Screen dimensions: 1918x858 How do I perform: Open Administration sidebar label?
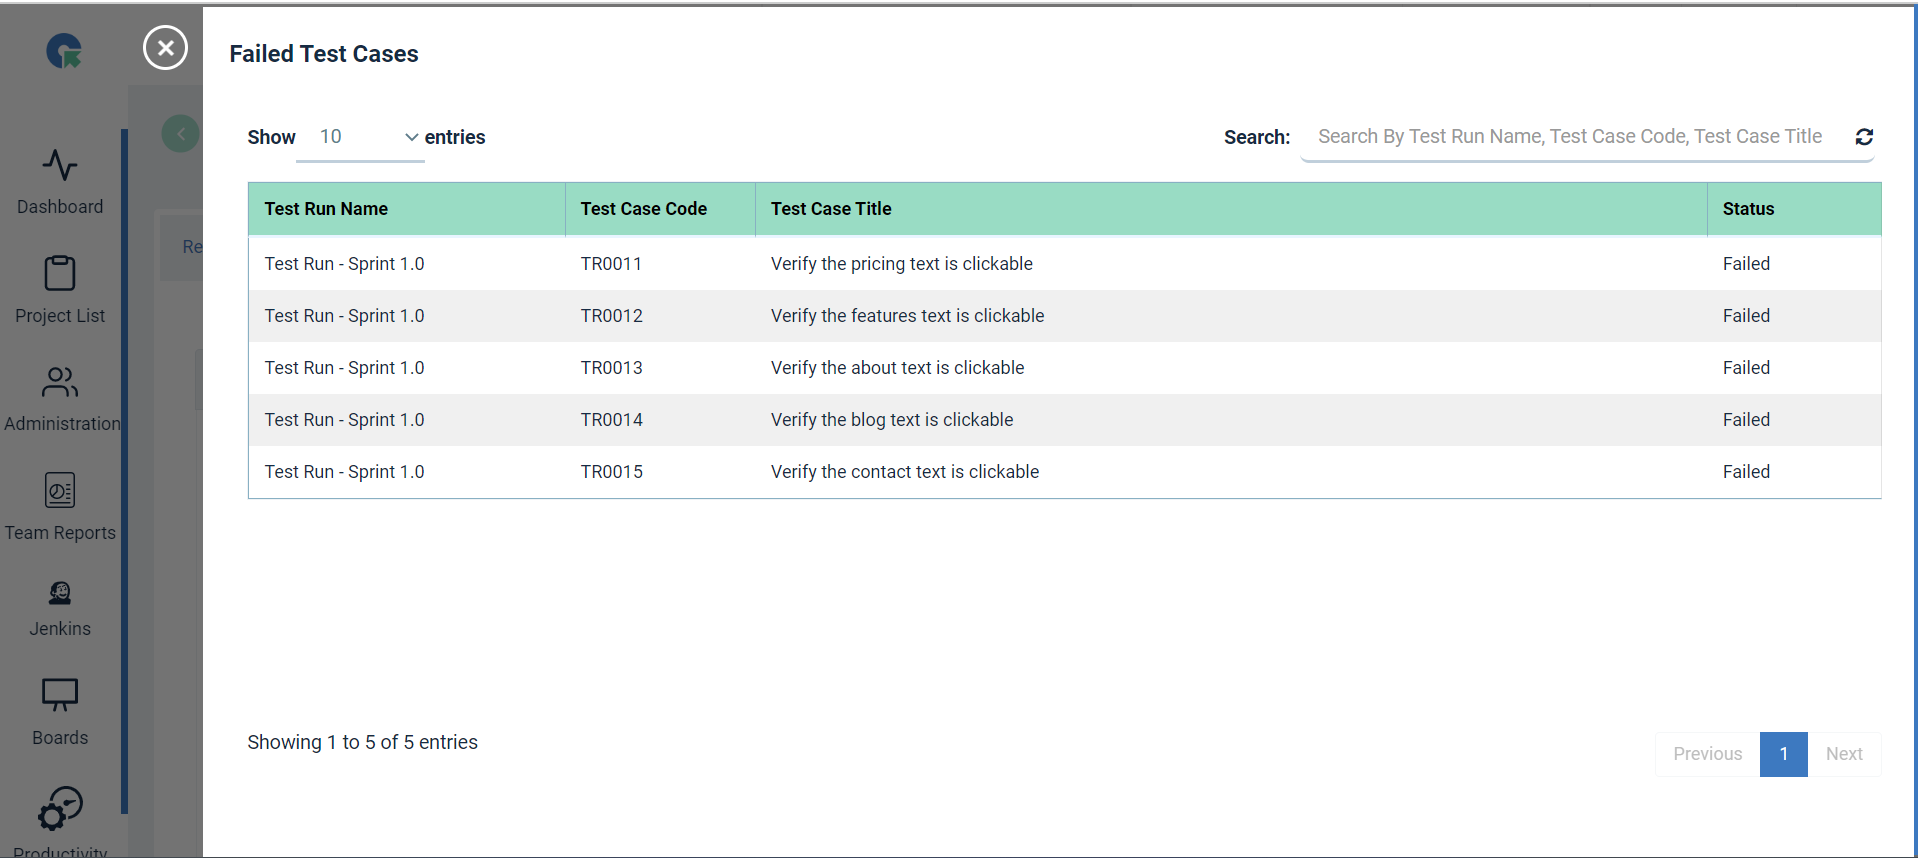click(x=62, y=424)
